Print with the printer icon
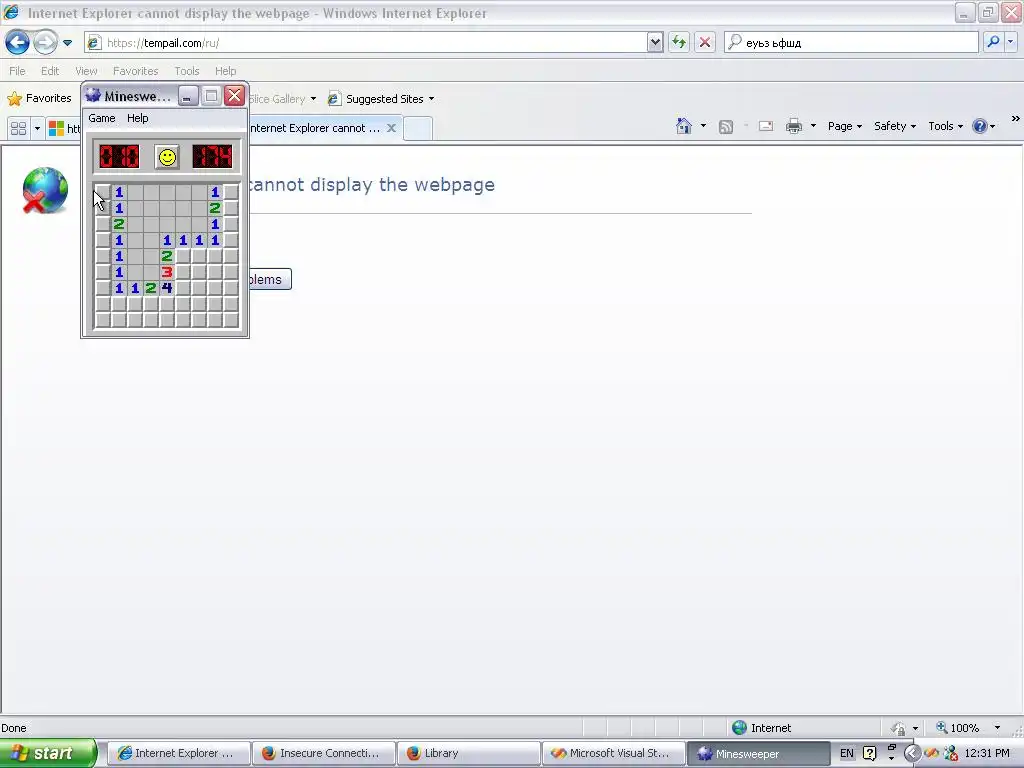The image size is (1024, 768). (x=793, y=126)
